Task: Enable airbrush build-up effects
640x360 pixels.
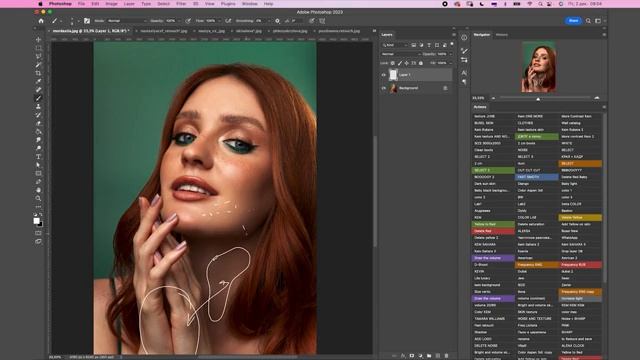Action: click(x=228, y=21)
